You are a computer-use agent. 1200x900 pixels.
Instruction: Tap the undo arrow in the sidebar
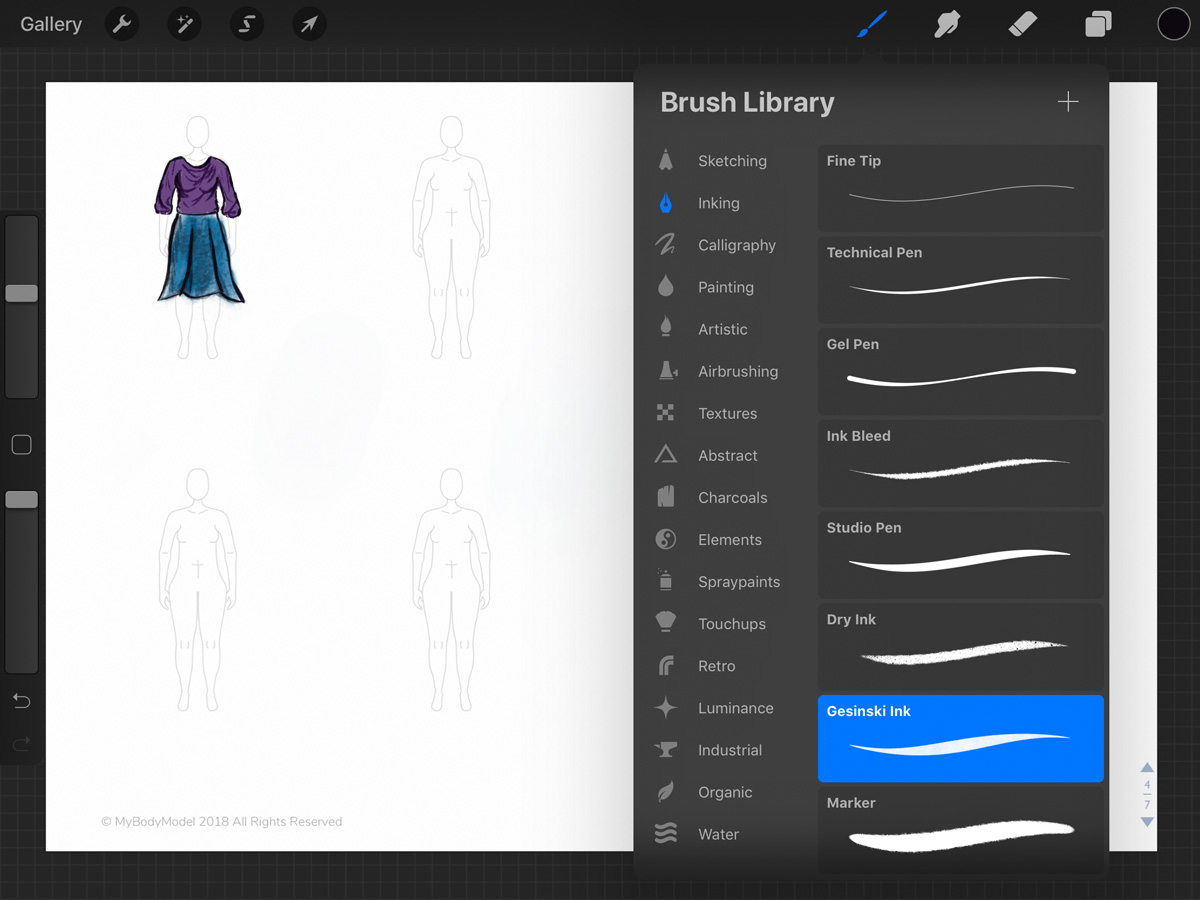(21, 700)
